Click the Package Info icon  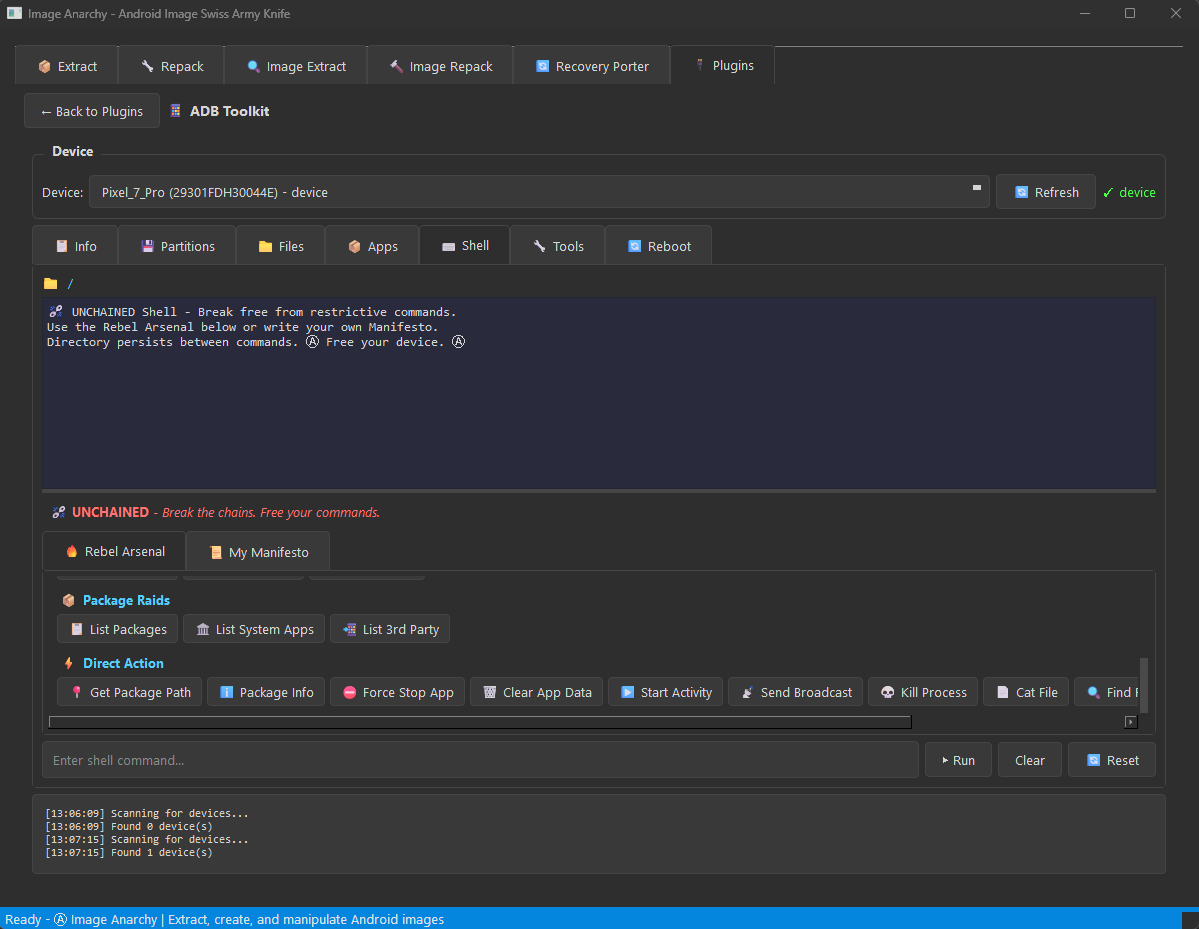227,692
